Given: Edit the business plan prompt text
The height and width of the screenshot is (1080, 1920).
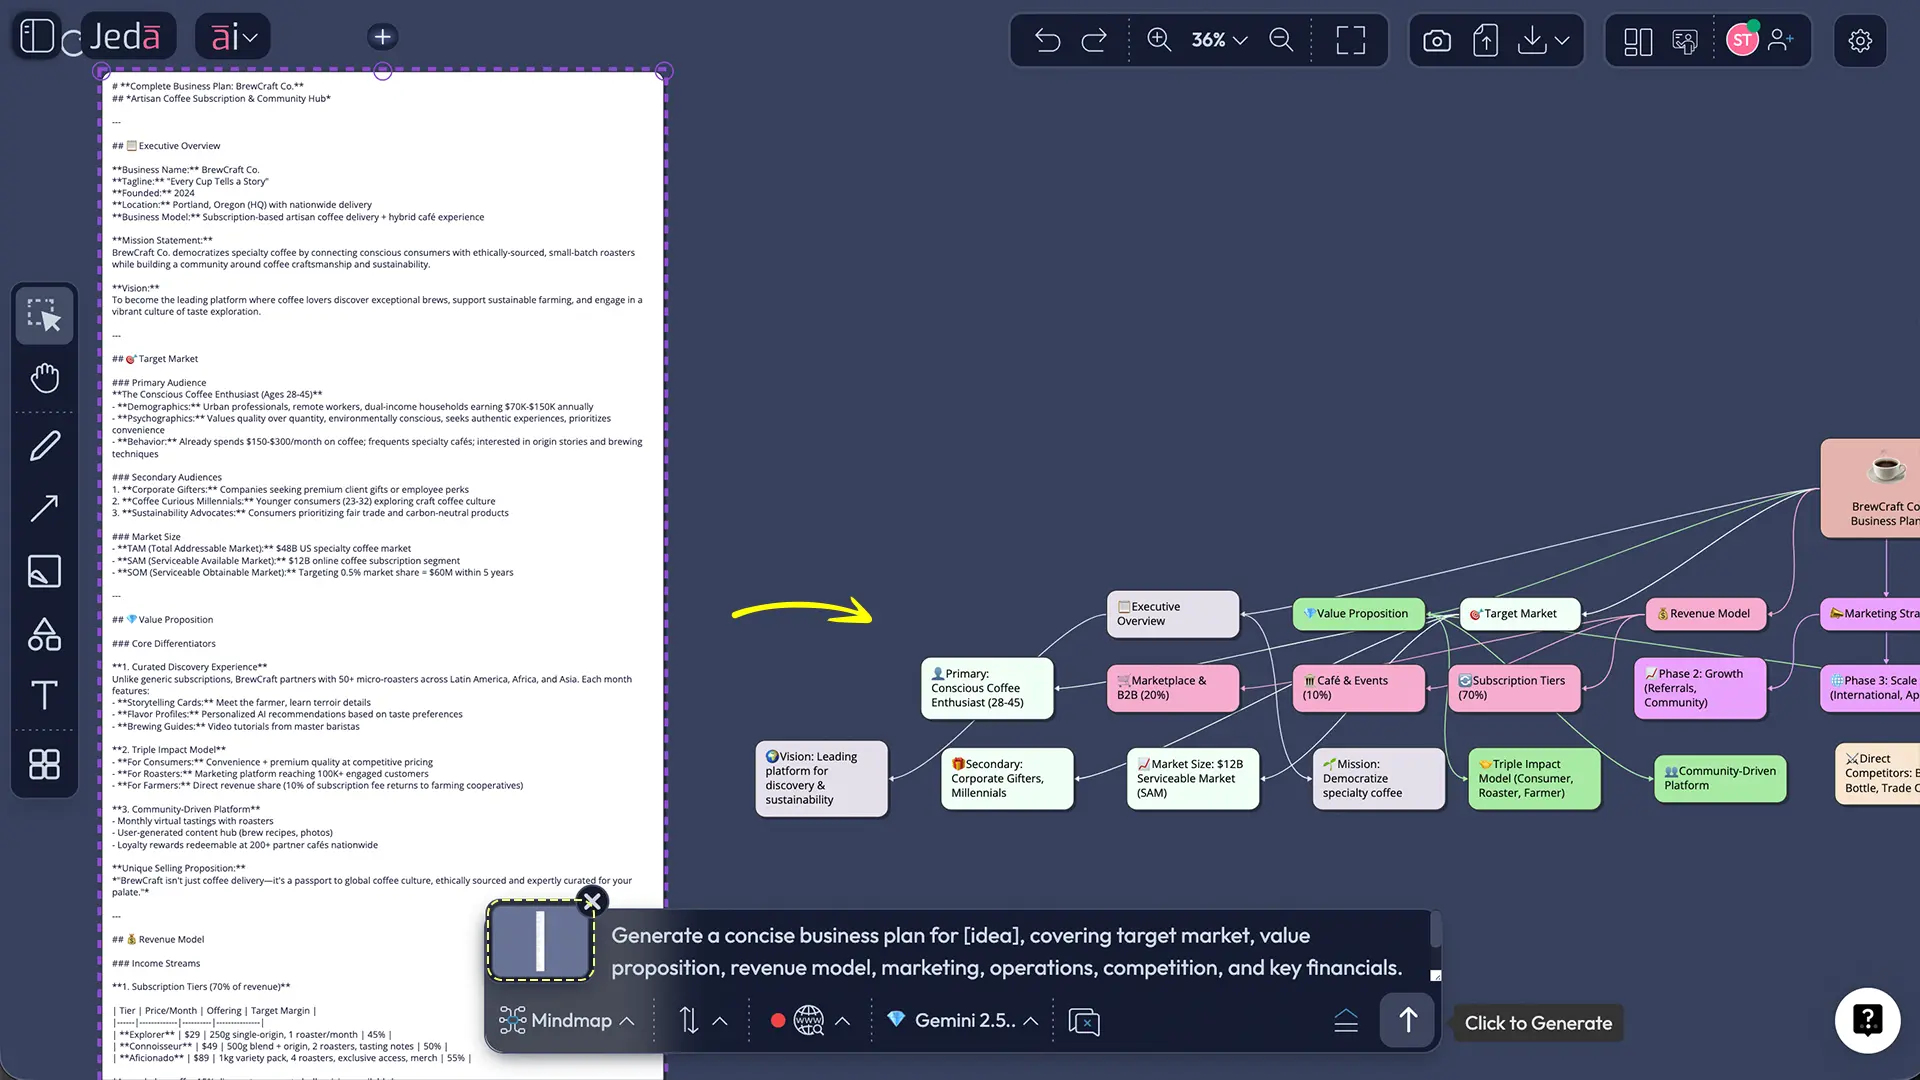Looking at the screenshot, I should click(x=1007, y=951).
